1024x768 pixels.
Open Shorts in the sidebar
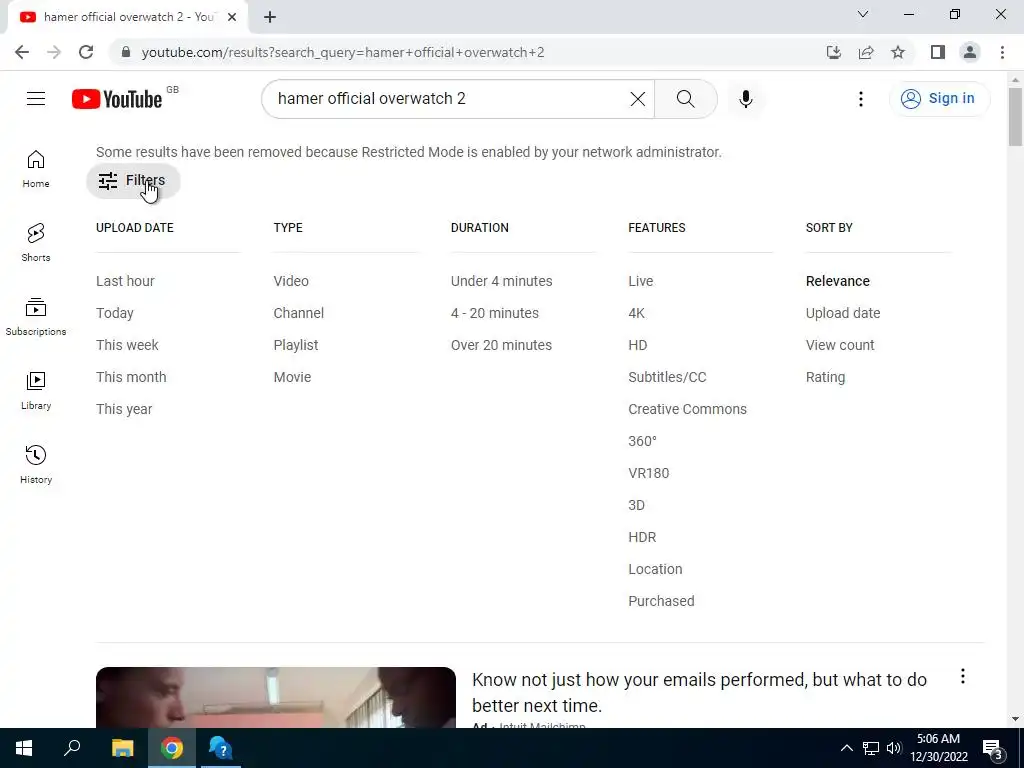(36, 243)
